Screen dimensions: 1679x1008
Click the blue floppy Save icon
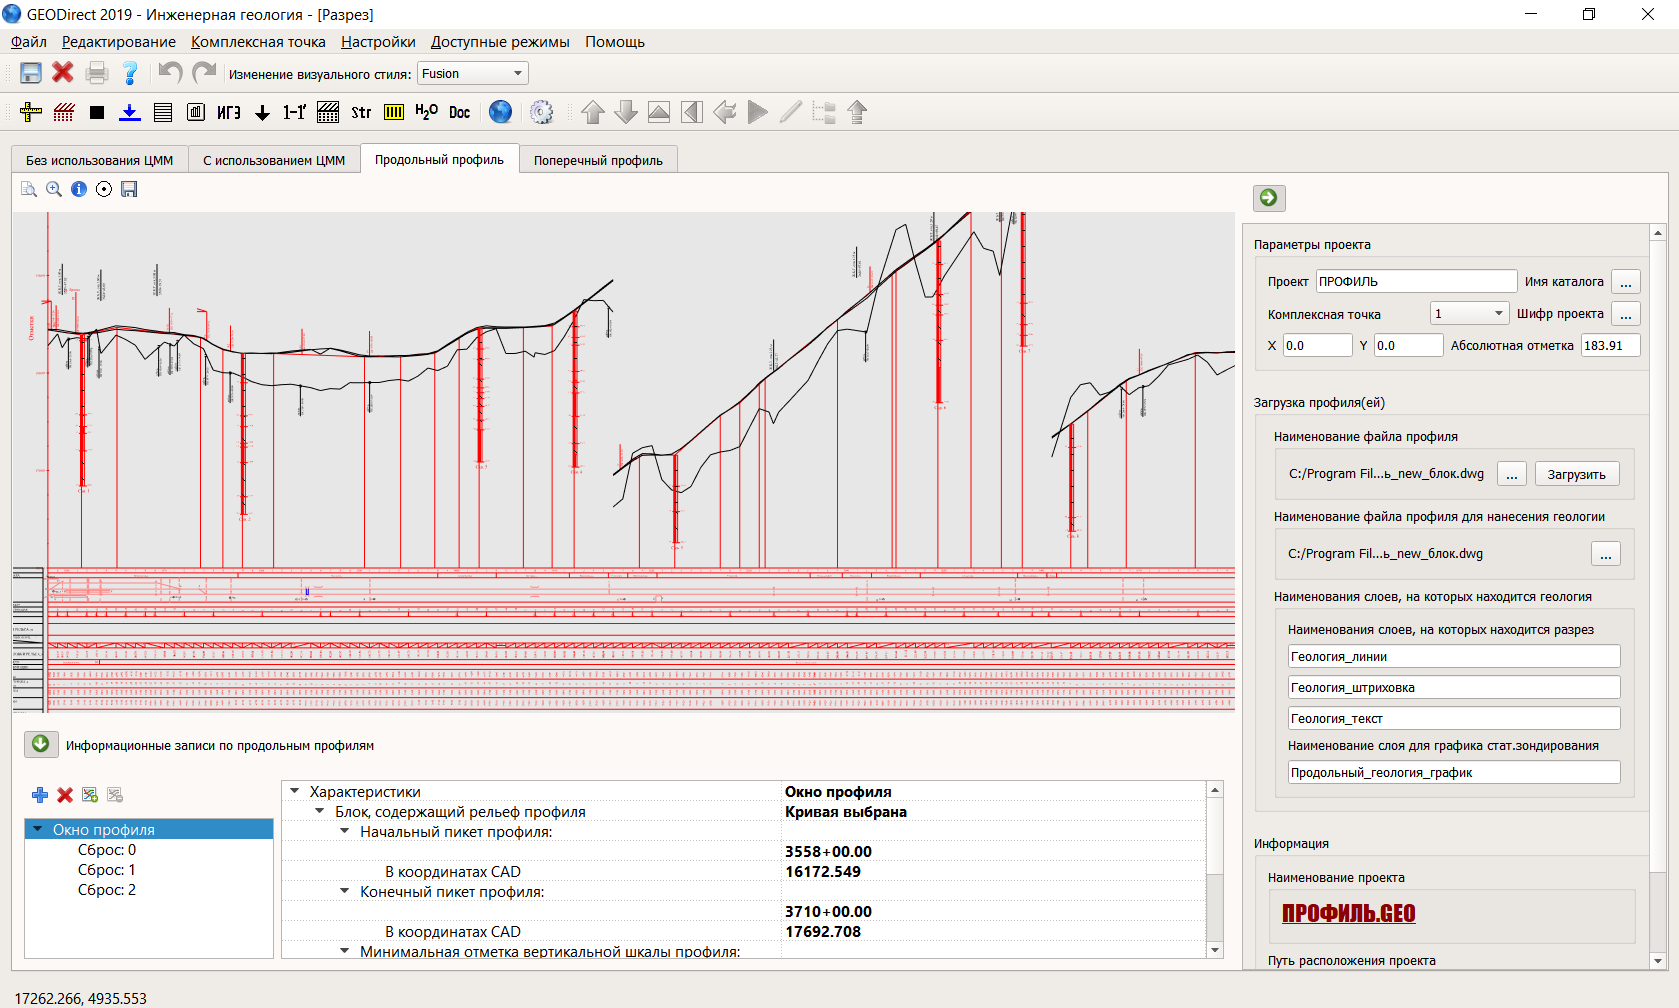tap(31, 73)
